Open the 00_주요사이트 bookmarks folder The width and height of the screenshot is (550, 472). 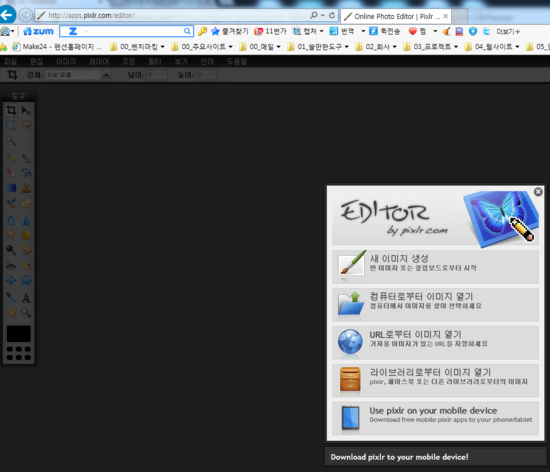point(202,47)
